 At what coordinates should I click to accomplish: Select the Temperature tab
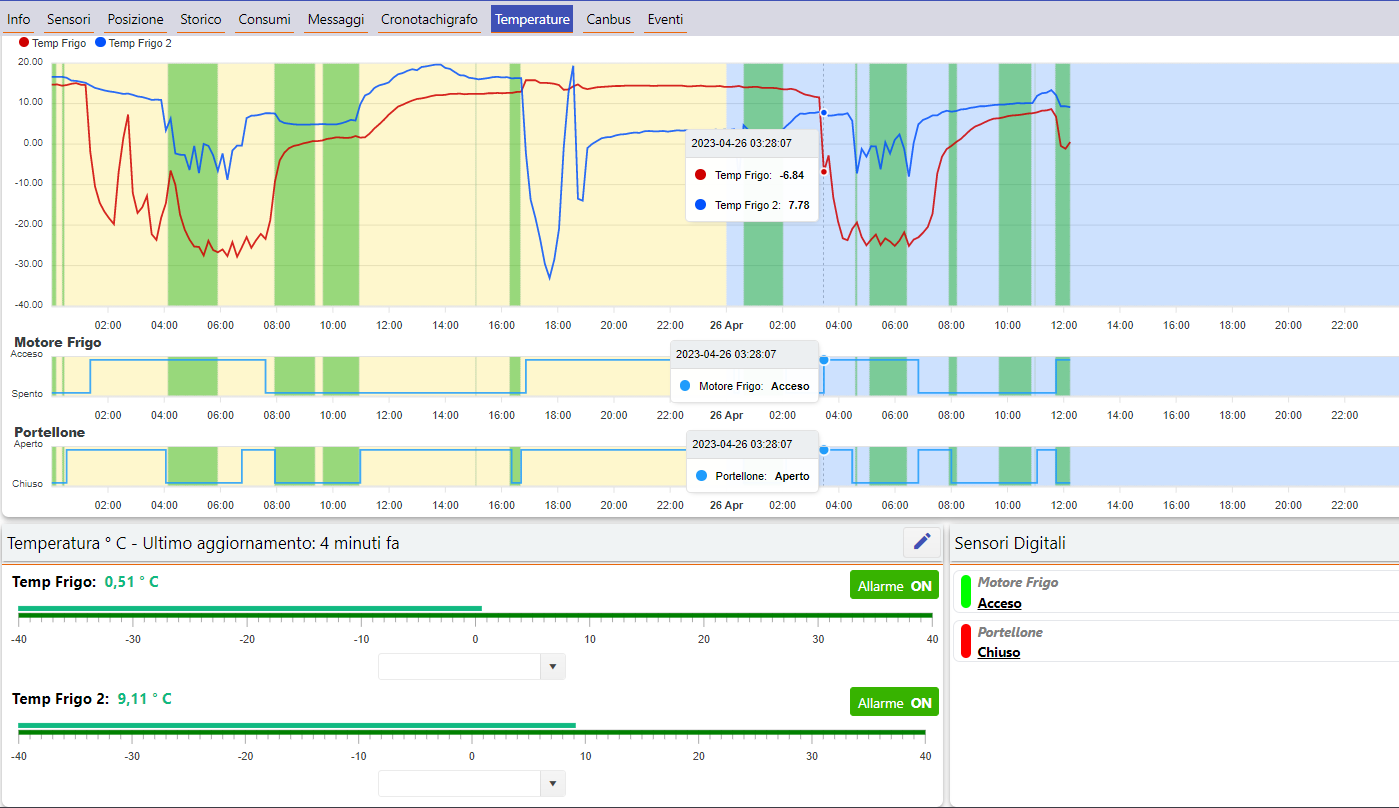pyautogui.click(x=532, y=19)
